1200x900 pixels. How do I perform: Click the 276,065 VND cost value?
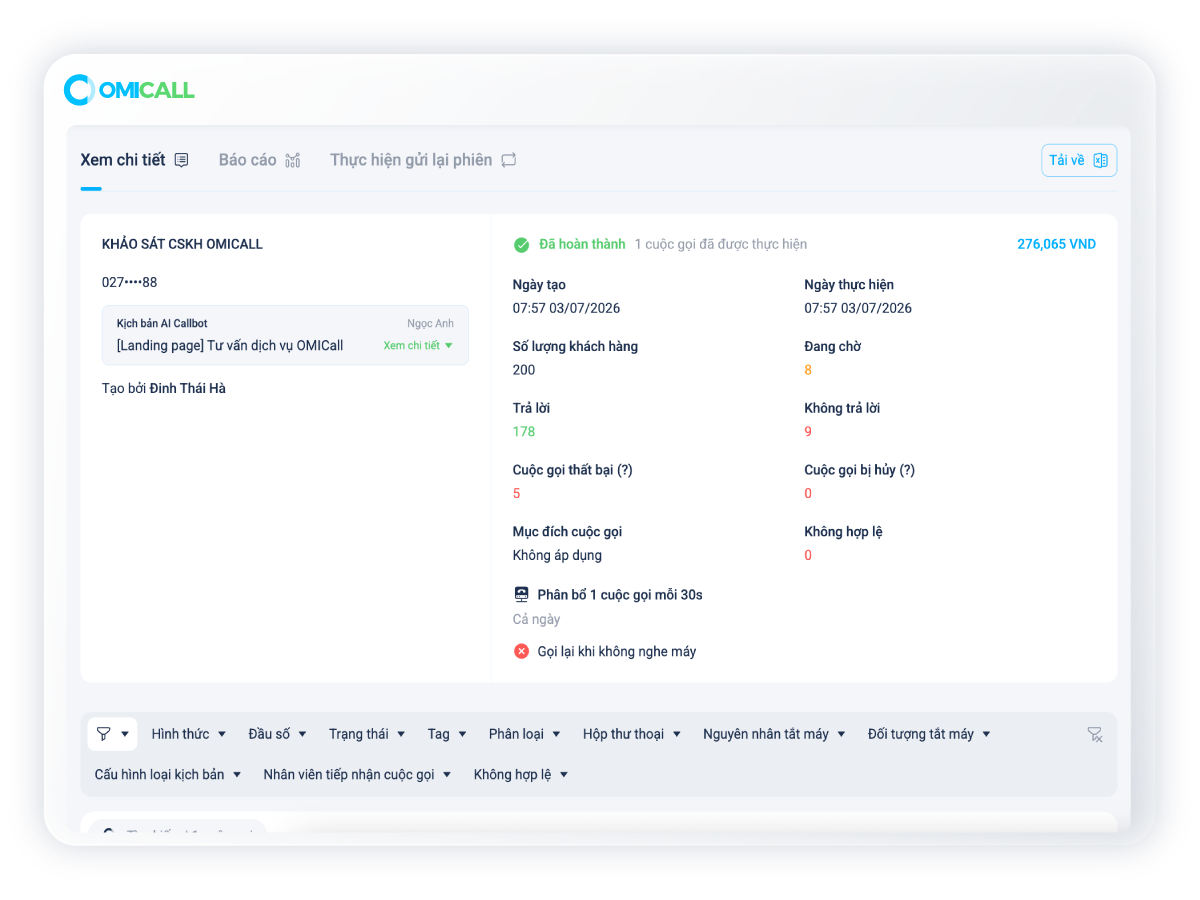coord(1056,244)
